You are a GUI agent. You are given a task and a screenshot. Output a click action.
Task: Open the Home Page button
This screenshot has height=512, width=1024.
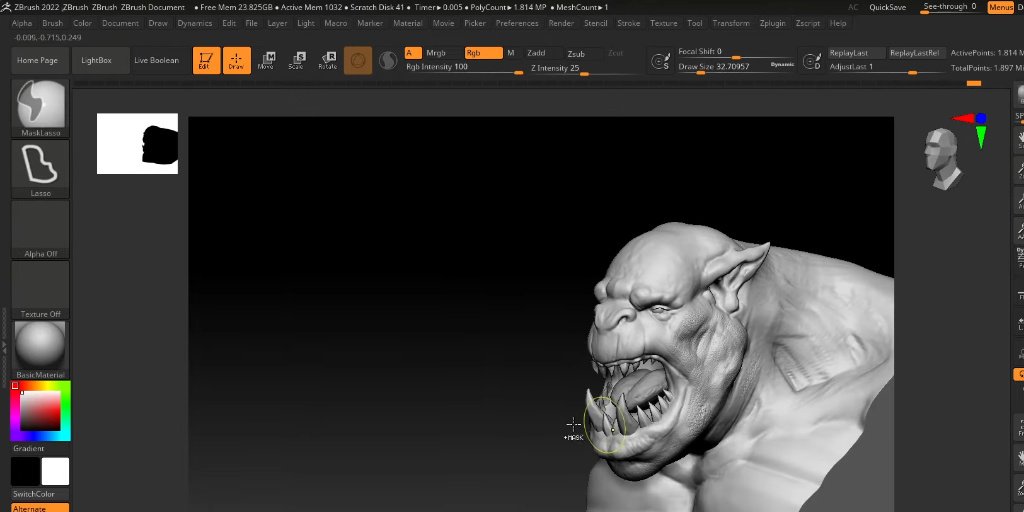(37, 60)
